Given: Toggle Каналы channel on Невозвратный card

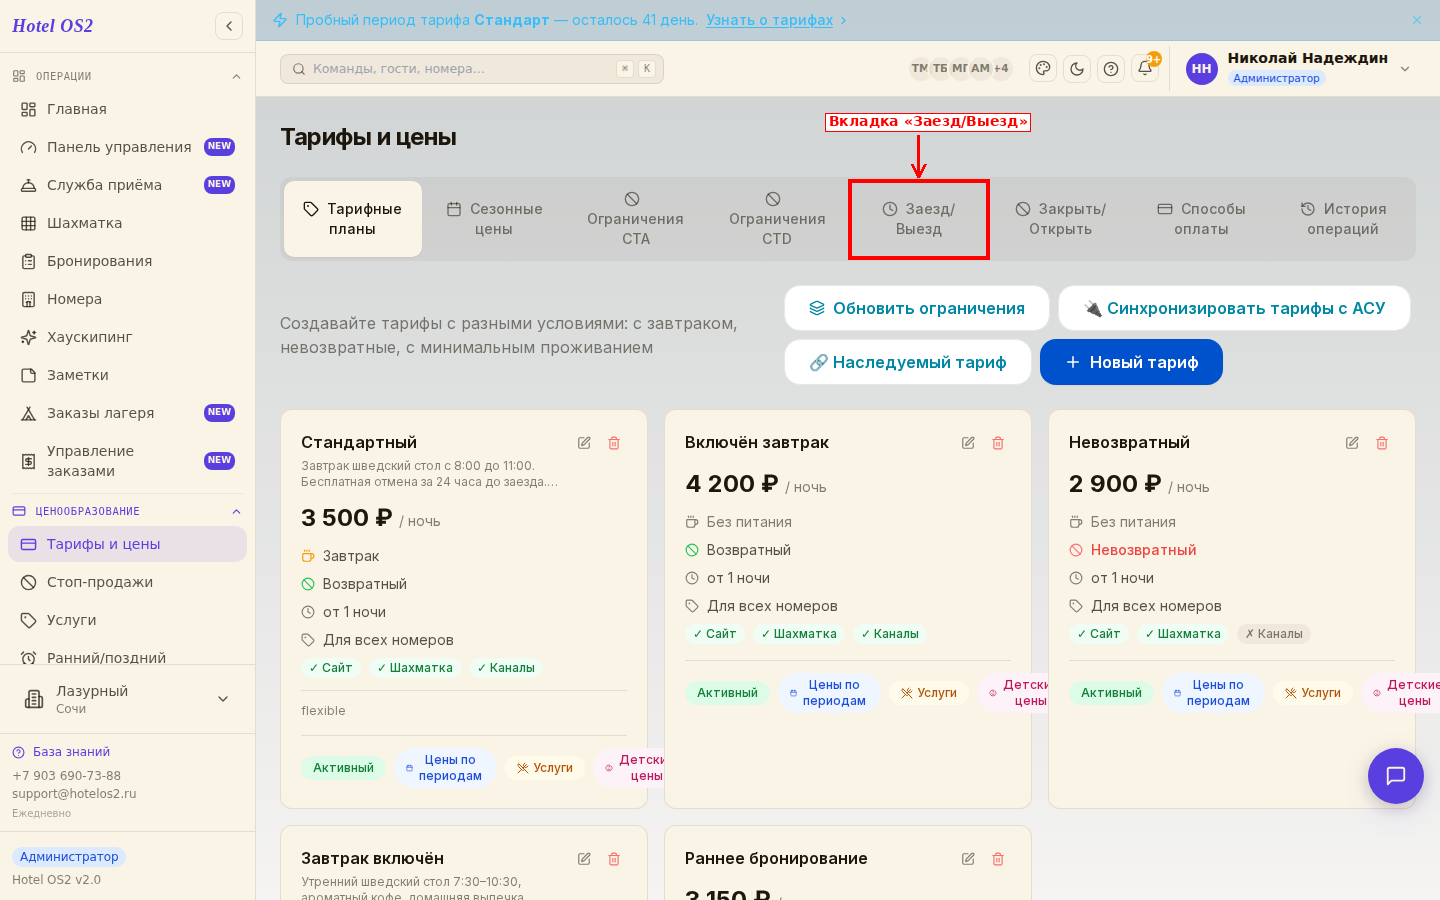Looking at the screenshot, I should click(1274, 634).
